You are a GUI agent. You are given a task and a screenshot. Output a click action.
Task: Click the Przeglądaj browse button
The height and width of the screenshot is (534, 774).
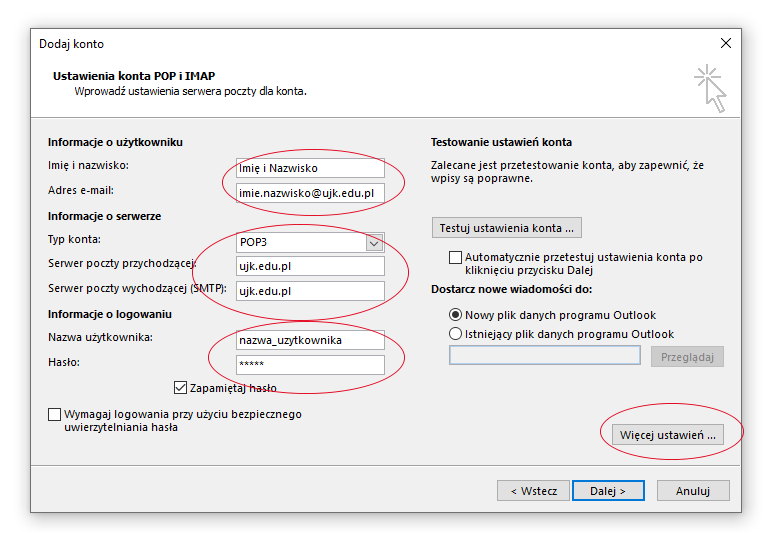pos(686,356)
